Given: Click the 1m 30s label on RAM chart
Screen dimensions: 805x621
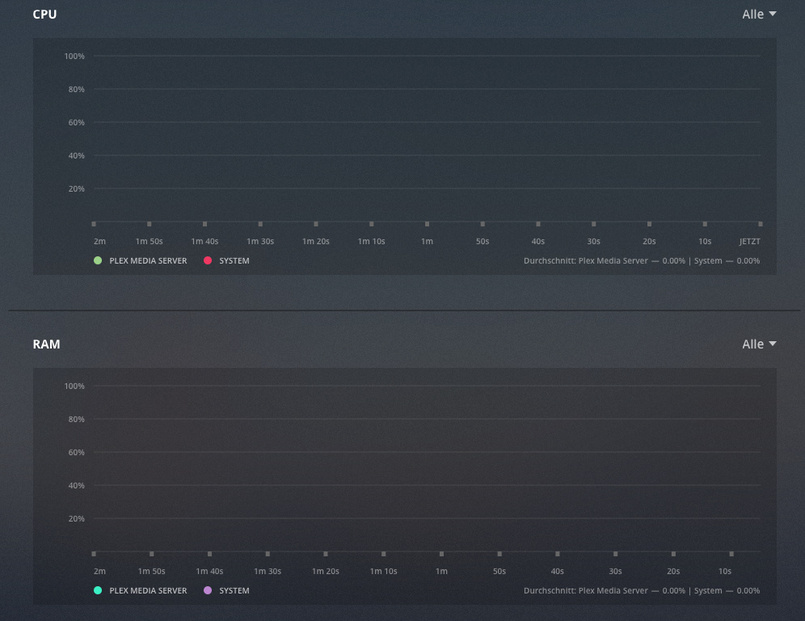Looking at the screenshot, I should coord(267,571).
